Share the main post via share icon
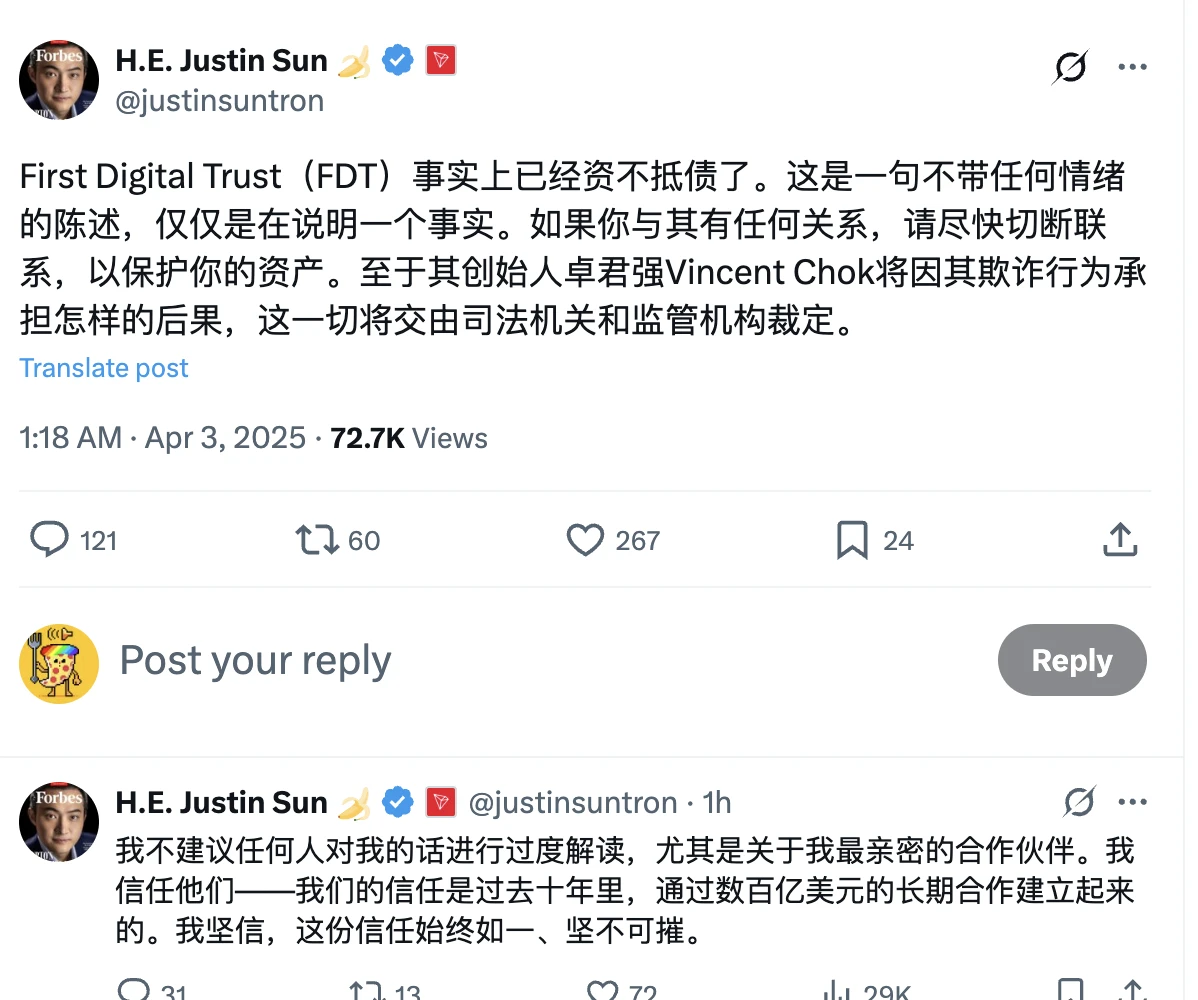The height and width of the screenshot is (1000, 1198). pos(1120,540)
